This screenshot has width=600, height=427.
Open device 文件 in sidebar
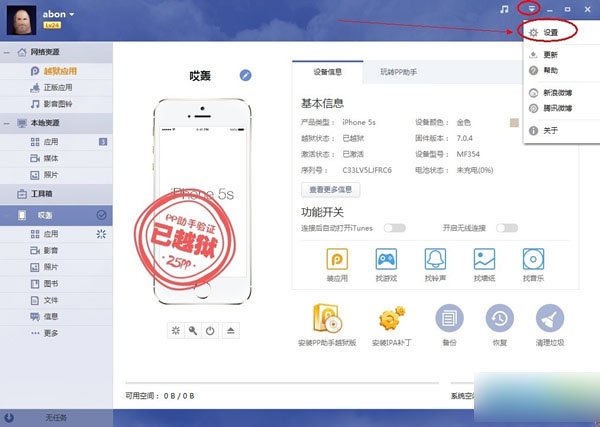pyautogui.click(x=56, y=300)
